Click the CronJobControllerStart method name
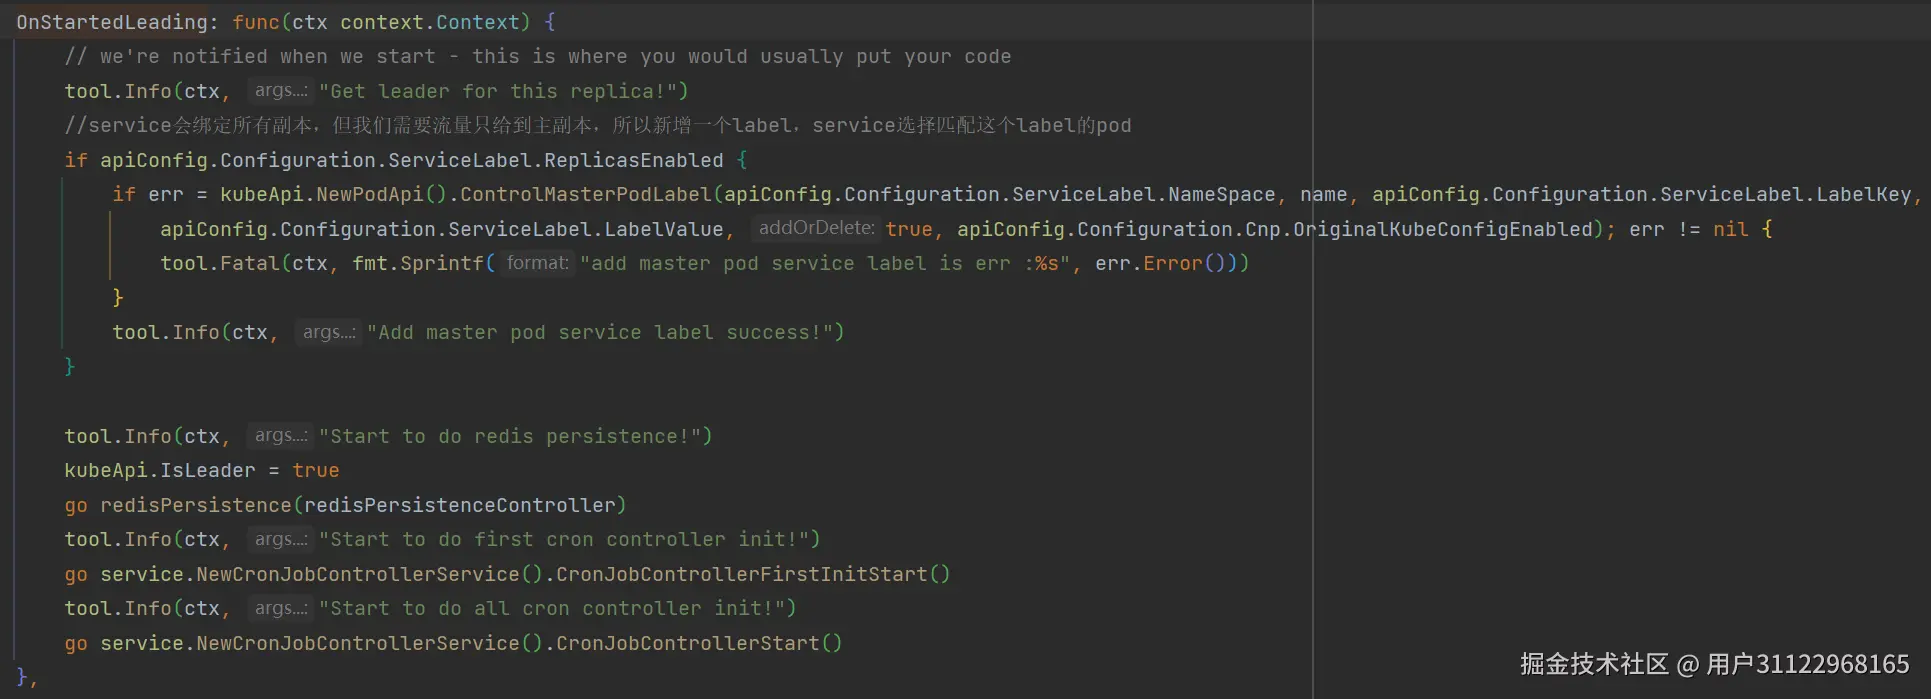 pyautogui.click(x=687, y=643)
